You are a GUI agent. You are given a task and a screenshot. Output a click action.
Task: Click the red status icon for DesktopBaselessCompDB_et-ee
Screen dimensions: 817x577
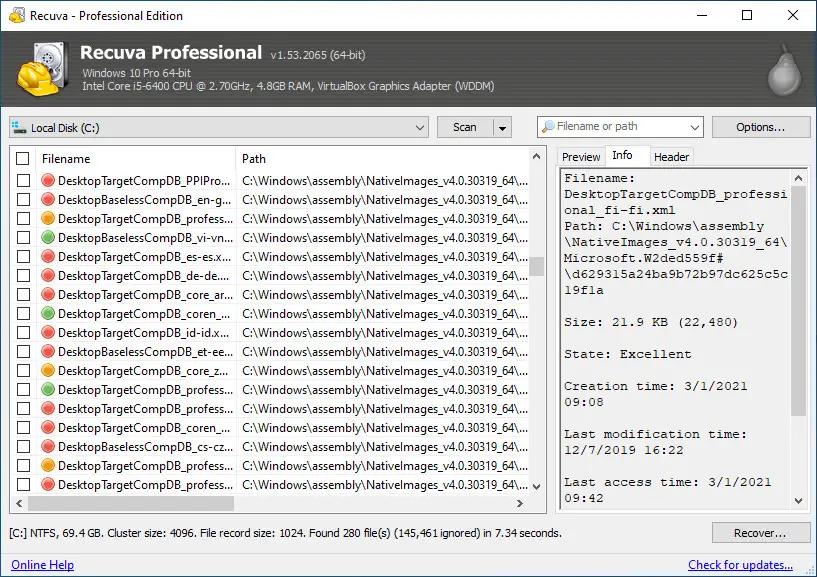(x=48, y=352)
